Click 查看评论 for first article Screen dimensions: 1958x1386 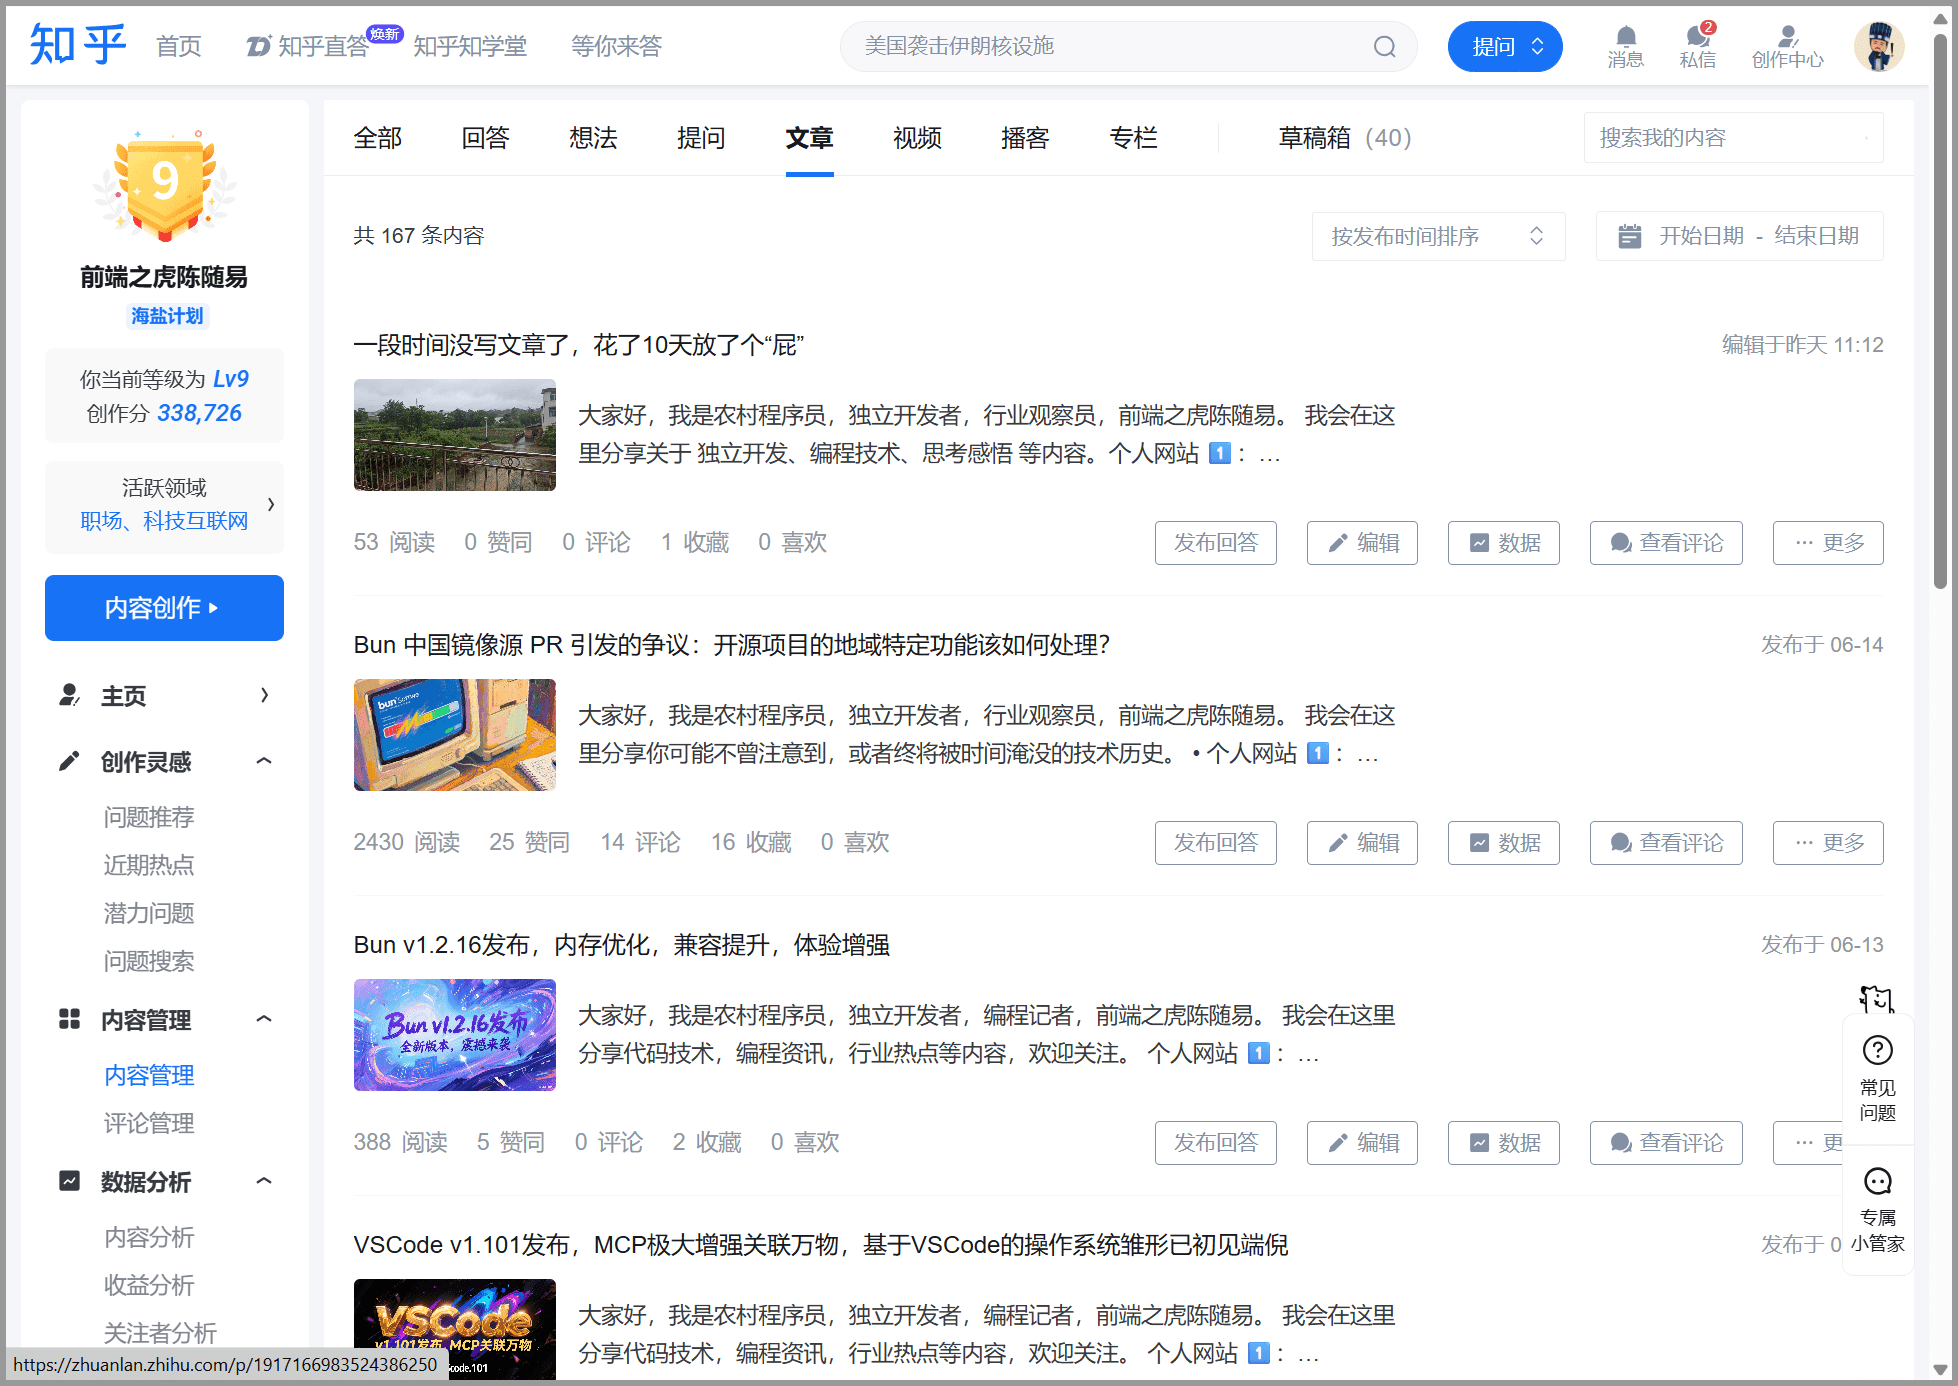tap(1666, 543)
